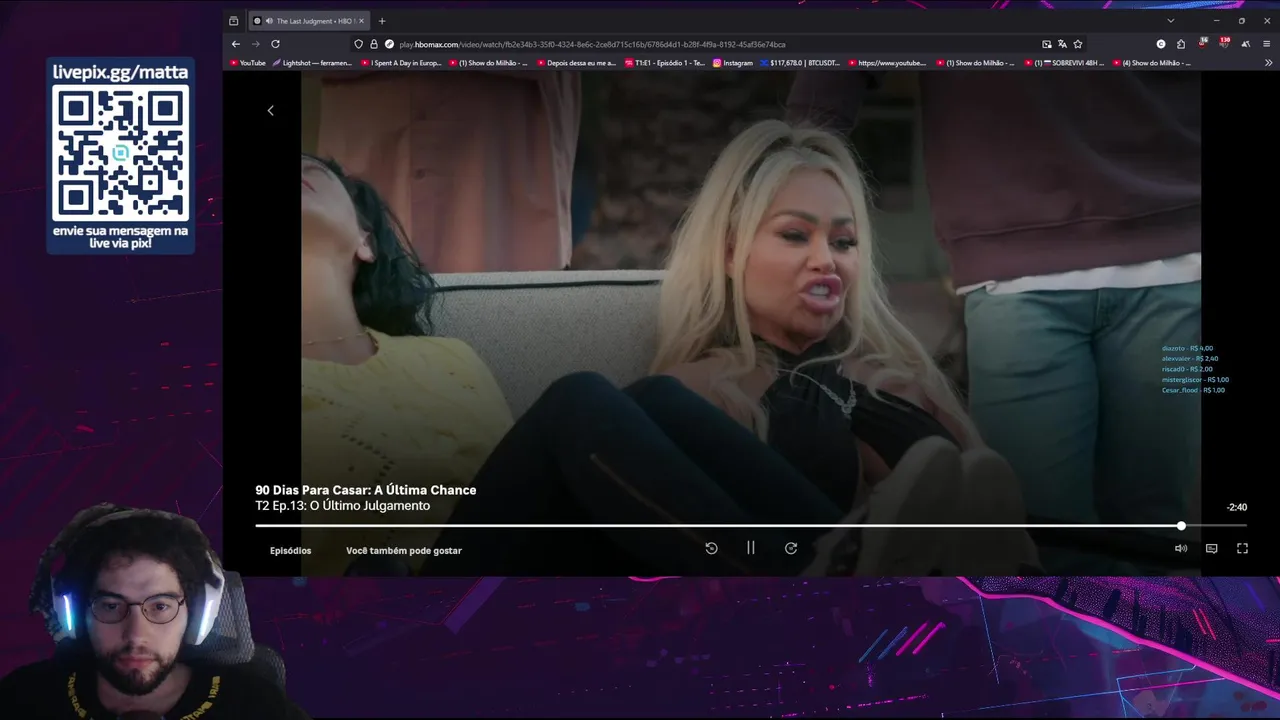Open the round C extension icon

click(x=1161, y=44)
